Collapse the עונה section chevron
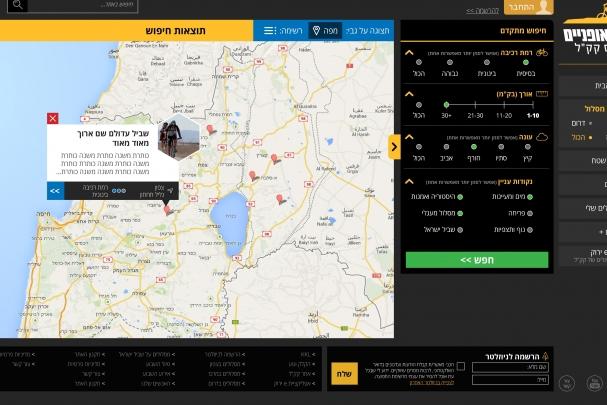This screenshot has width=607, height=405. pos(409,137)
